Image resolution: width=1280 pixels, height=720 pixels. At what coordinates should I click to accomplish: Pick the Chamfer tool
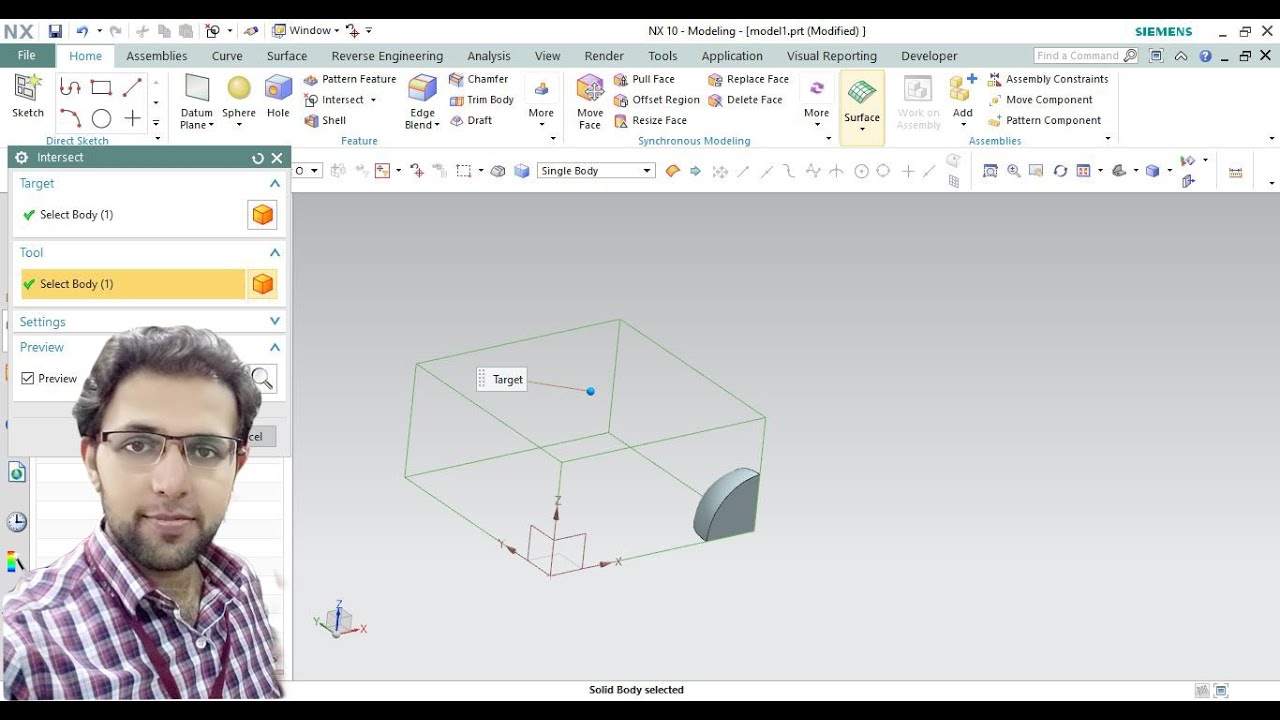[x=479, y=79]
